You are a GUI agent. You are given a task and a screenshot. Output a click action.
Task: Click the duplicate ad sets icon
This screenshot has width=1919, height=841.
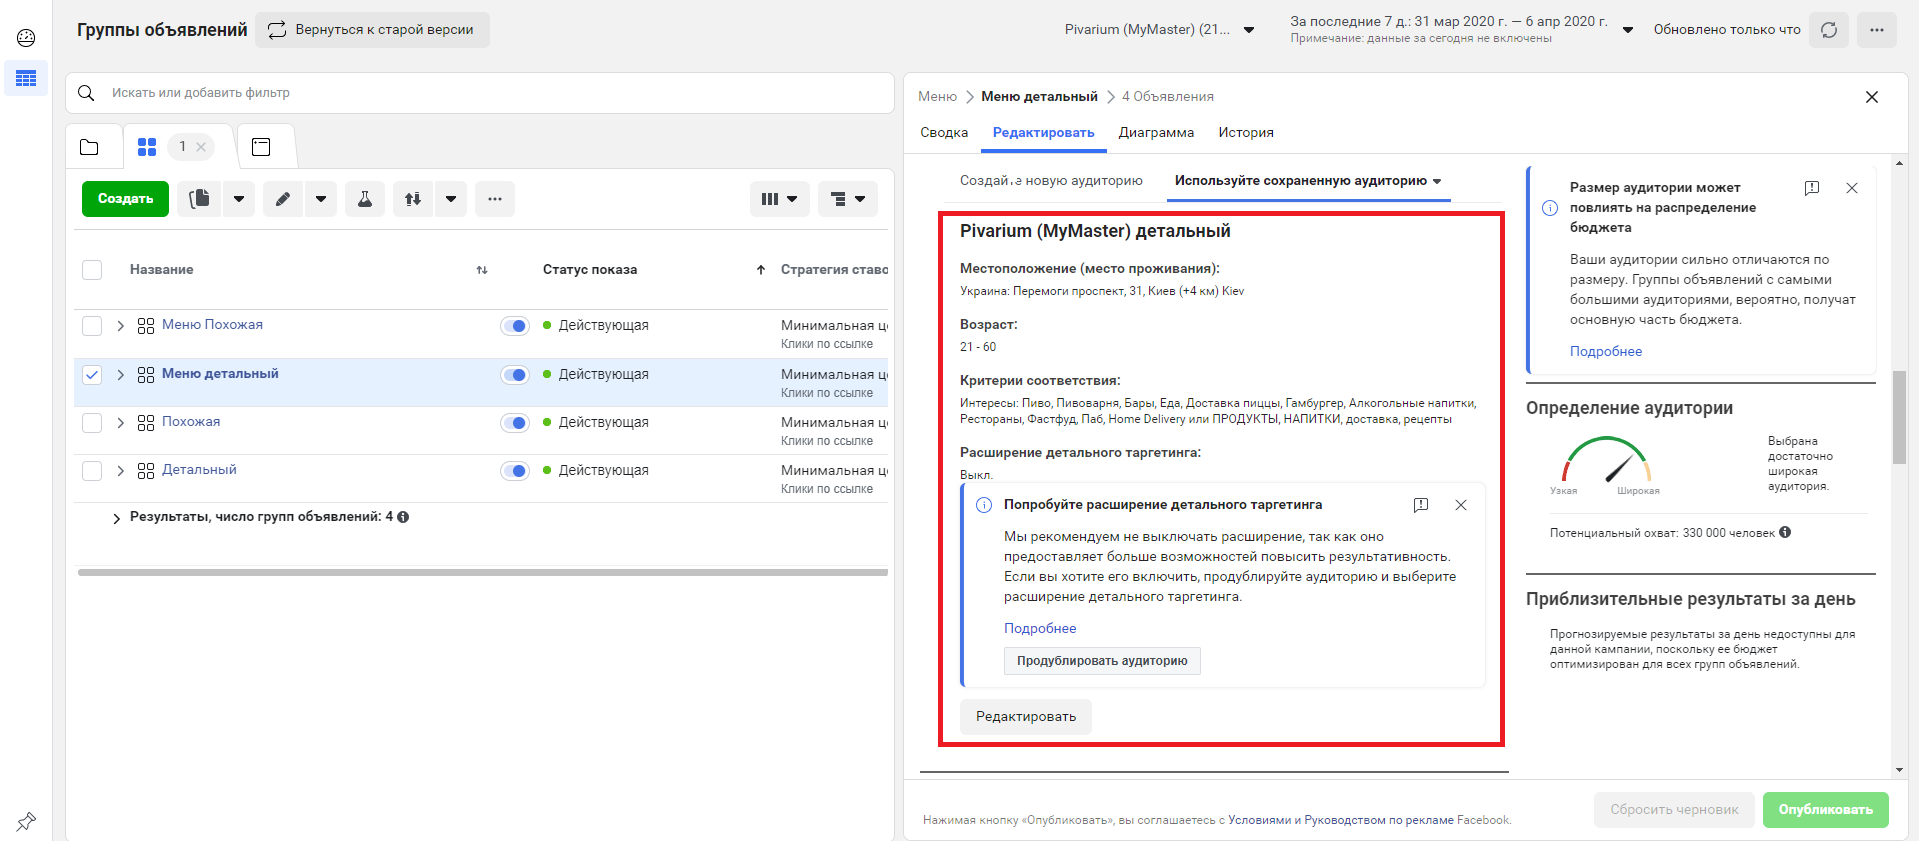tap(200, 199)
